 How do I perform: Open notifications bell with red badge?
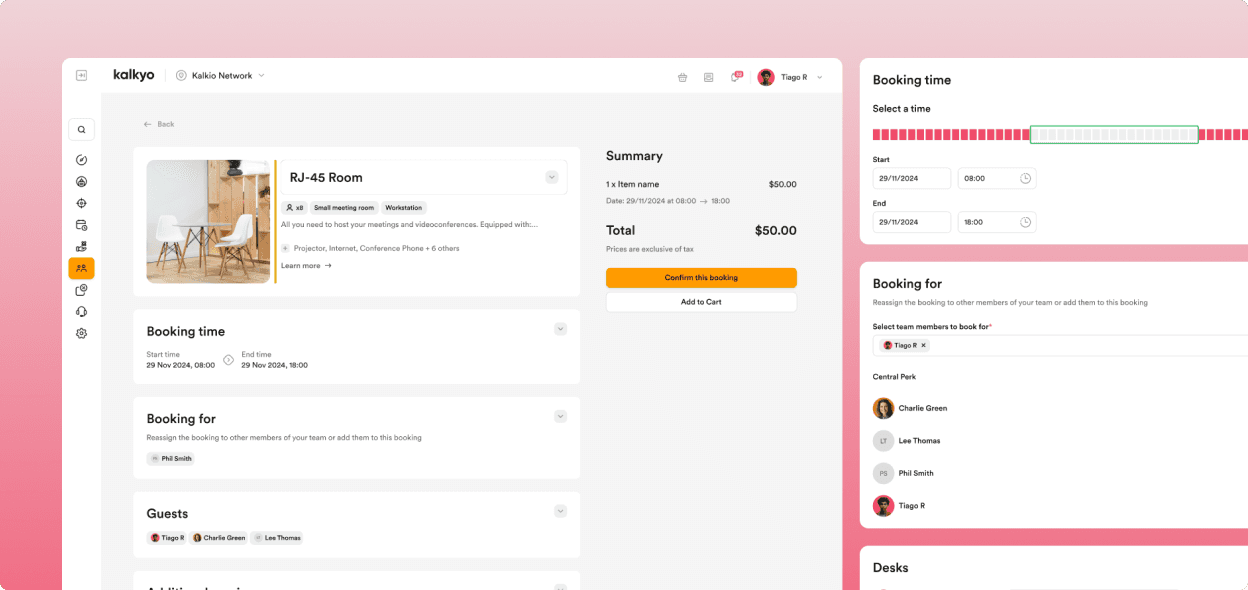coord(736,76)
